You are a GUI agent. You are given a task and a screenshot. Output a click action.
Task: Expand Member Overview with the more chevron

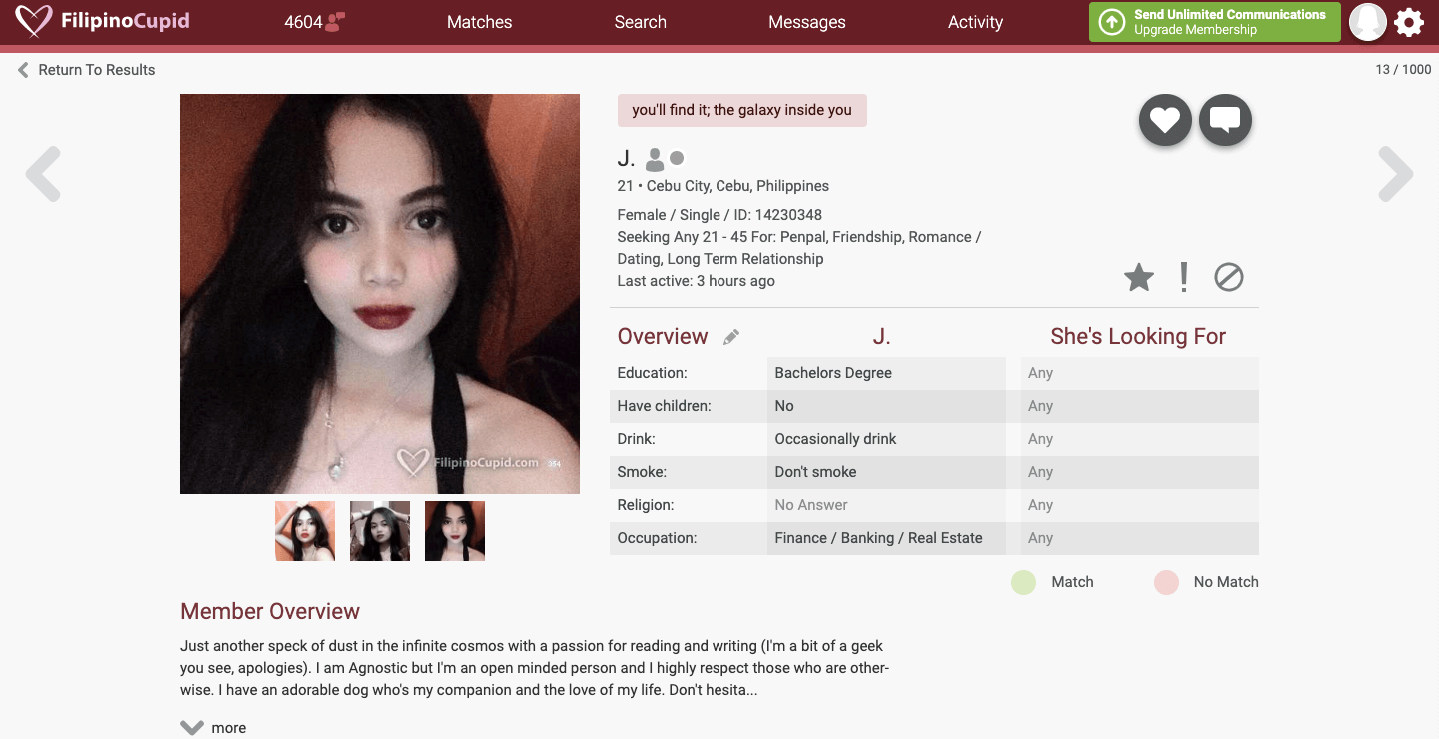click(x=192, y=727)
